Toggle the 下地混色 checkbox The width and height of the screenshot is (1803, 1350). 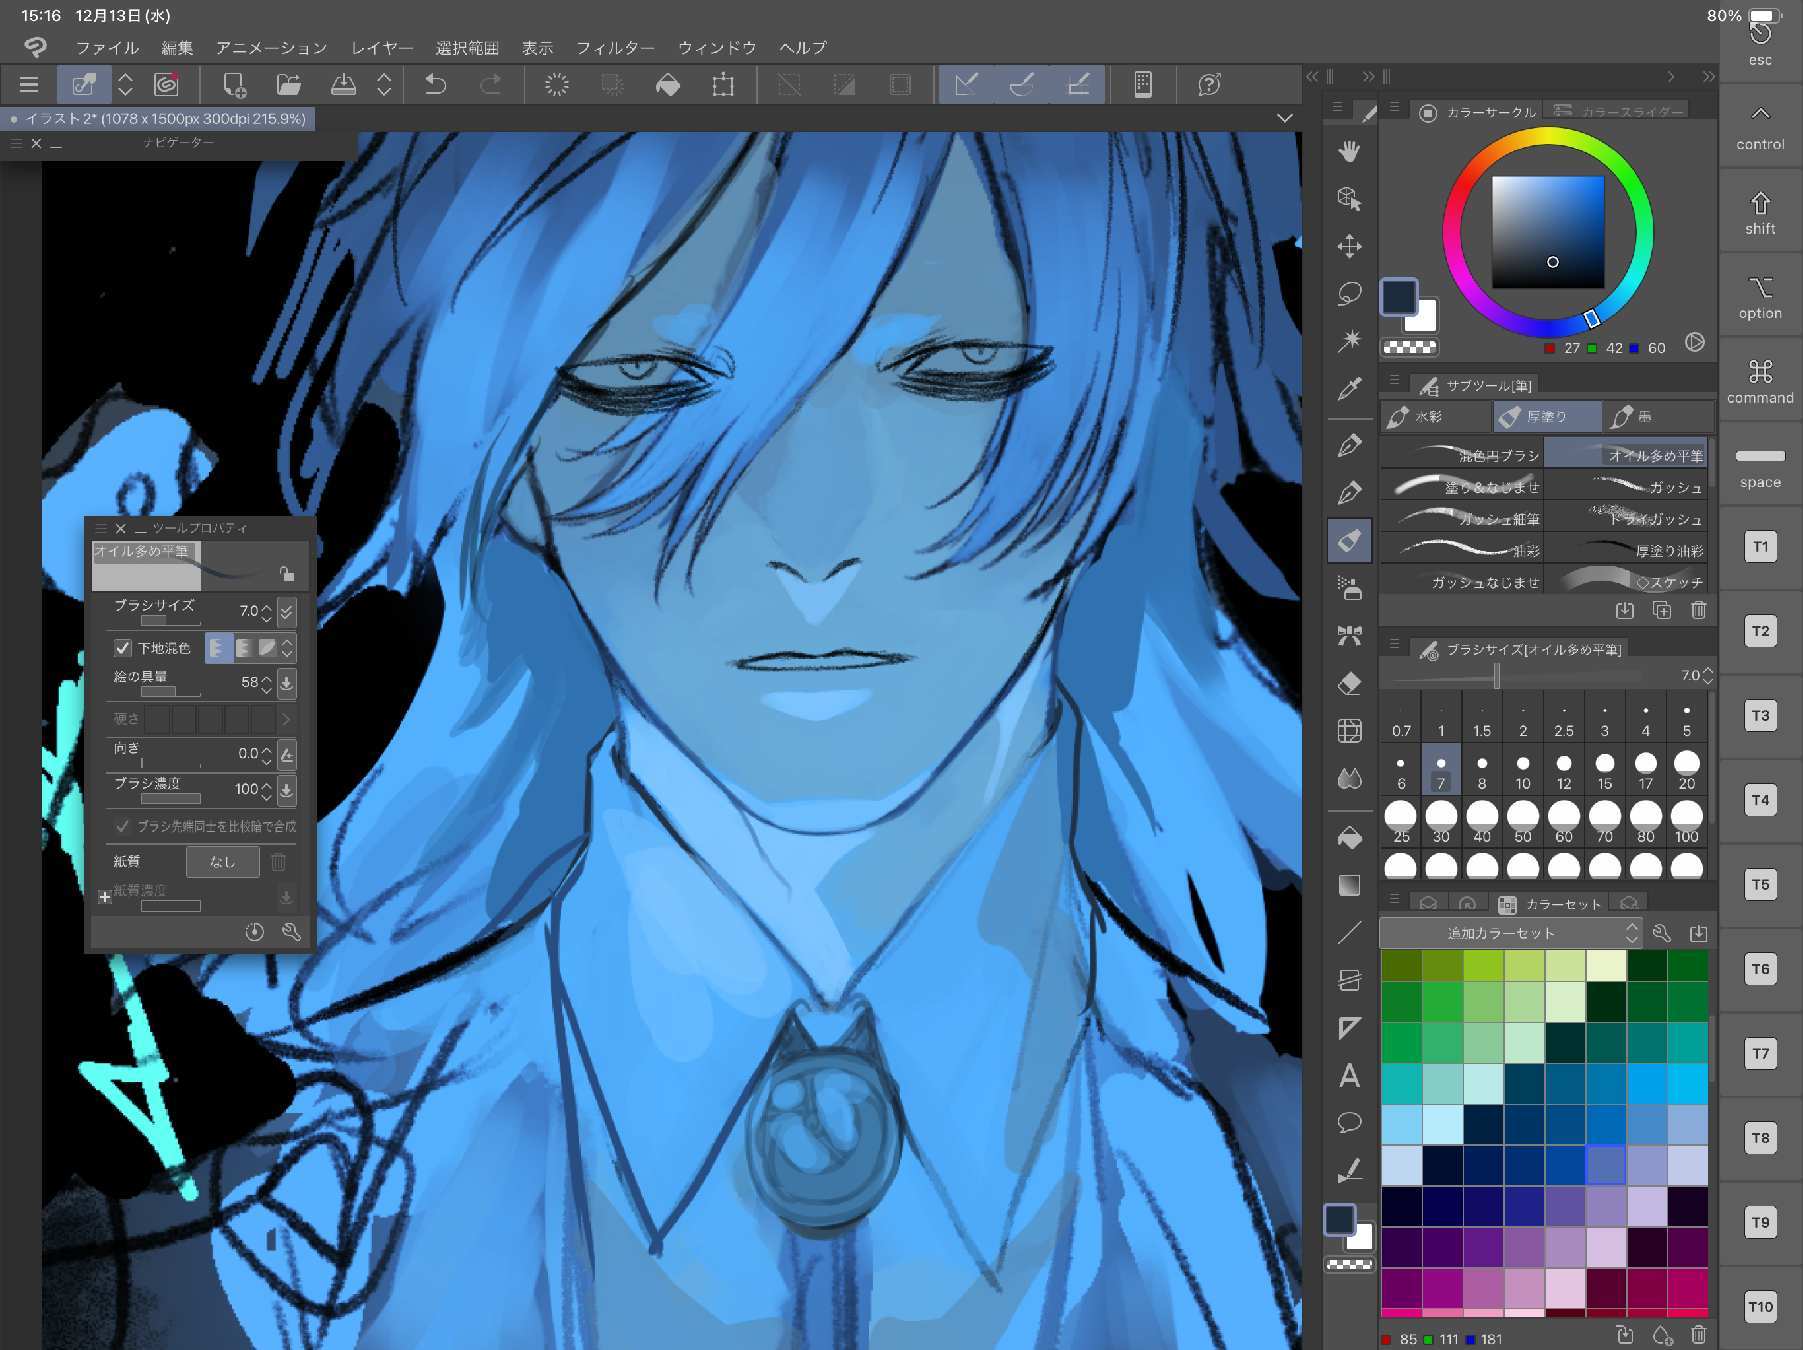[x=123, y=648]
